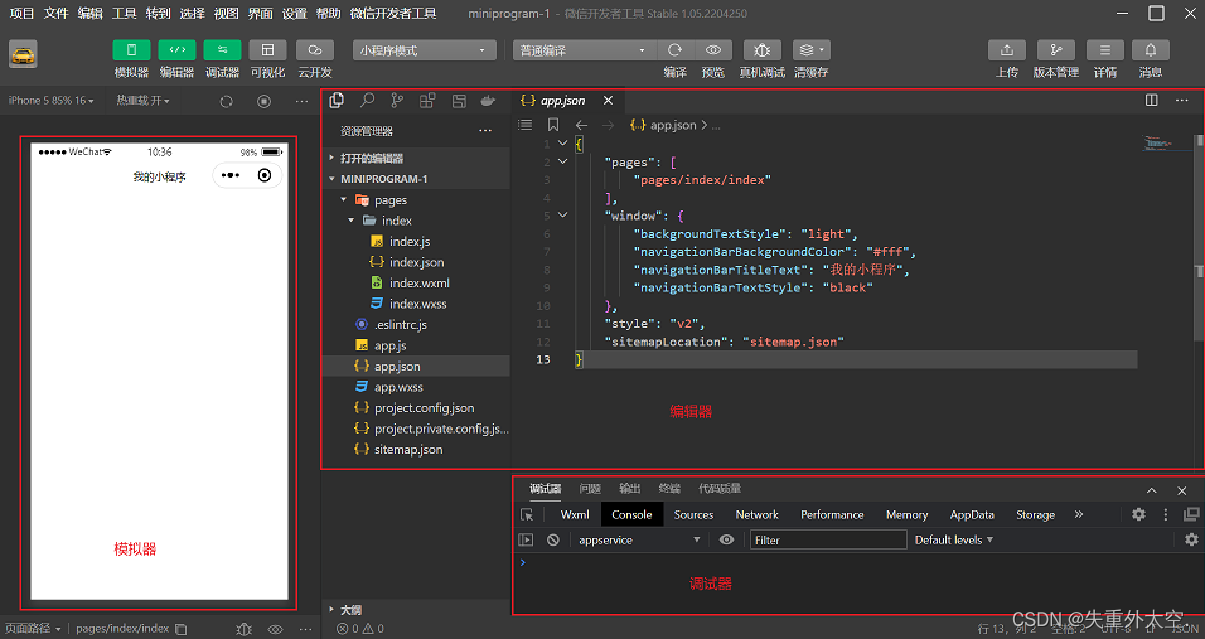Click the split editor icon
1205x639 pixels.
(1151, 100)
